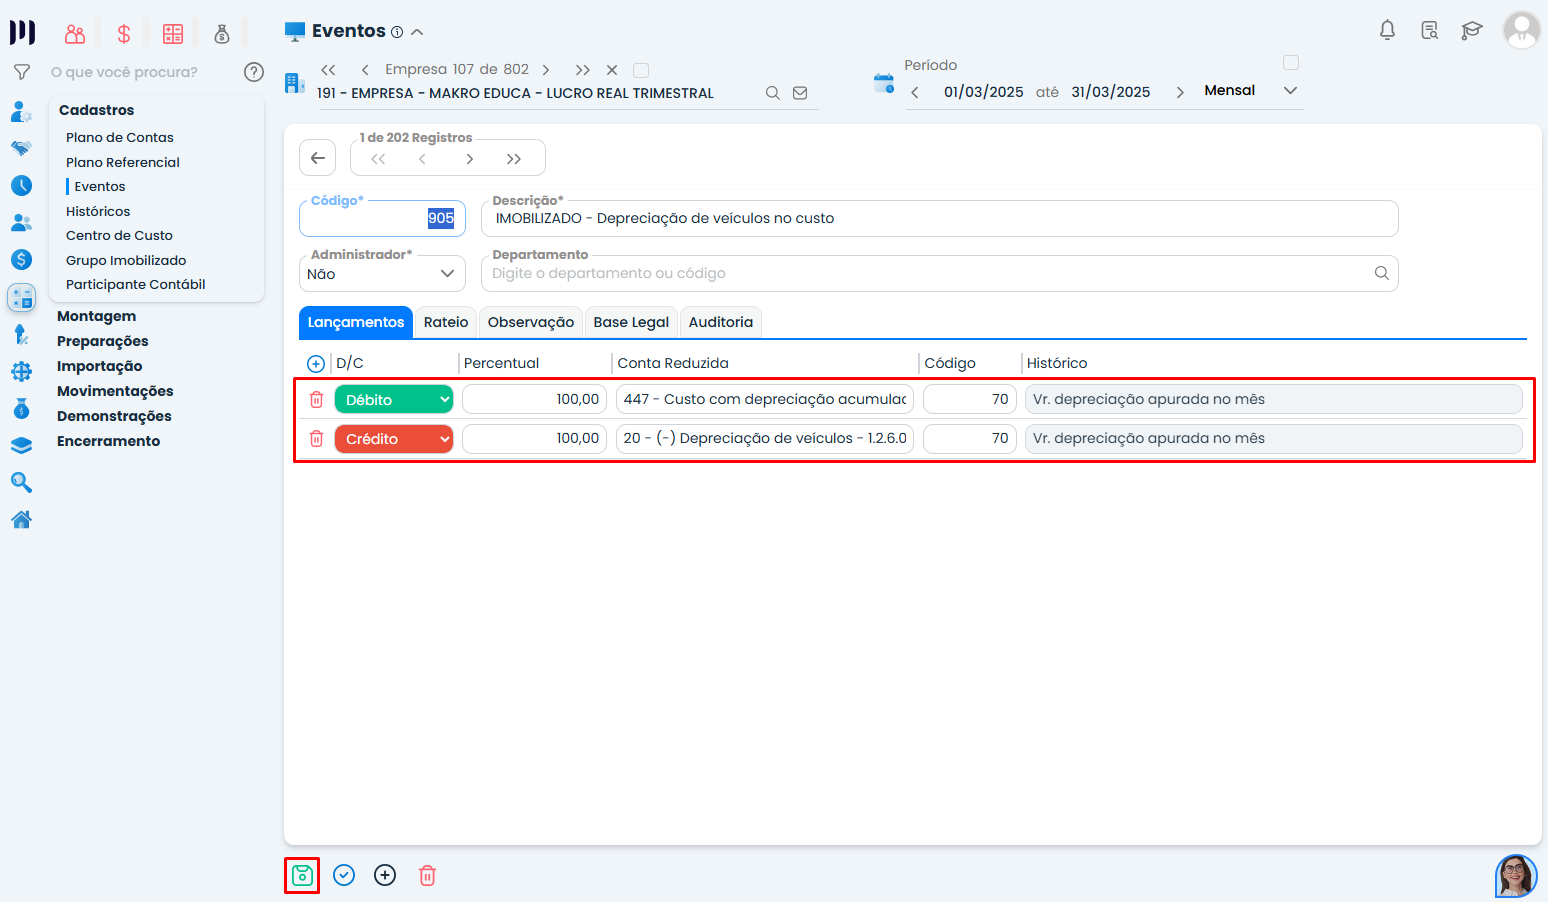
Task: Click the save icon in bottom toolbar
Action: click(302, 876)
